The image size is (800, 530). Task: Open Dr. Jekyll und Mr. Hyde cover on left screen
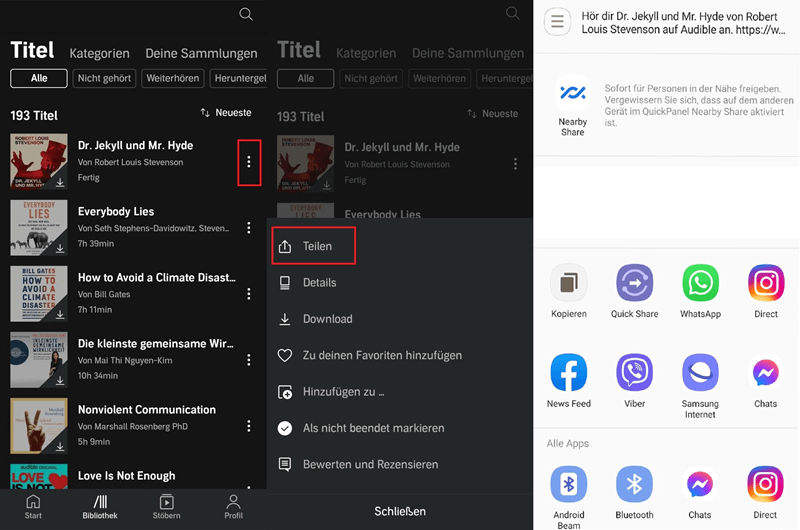pos(39,162)
